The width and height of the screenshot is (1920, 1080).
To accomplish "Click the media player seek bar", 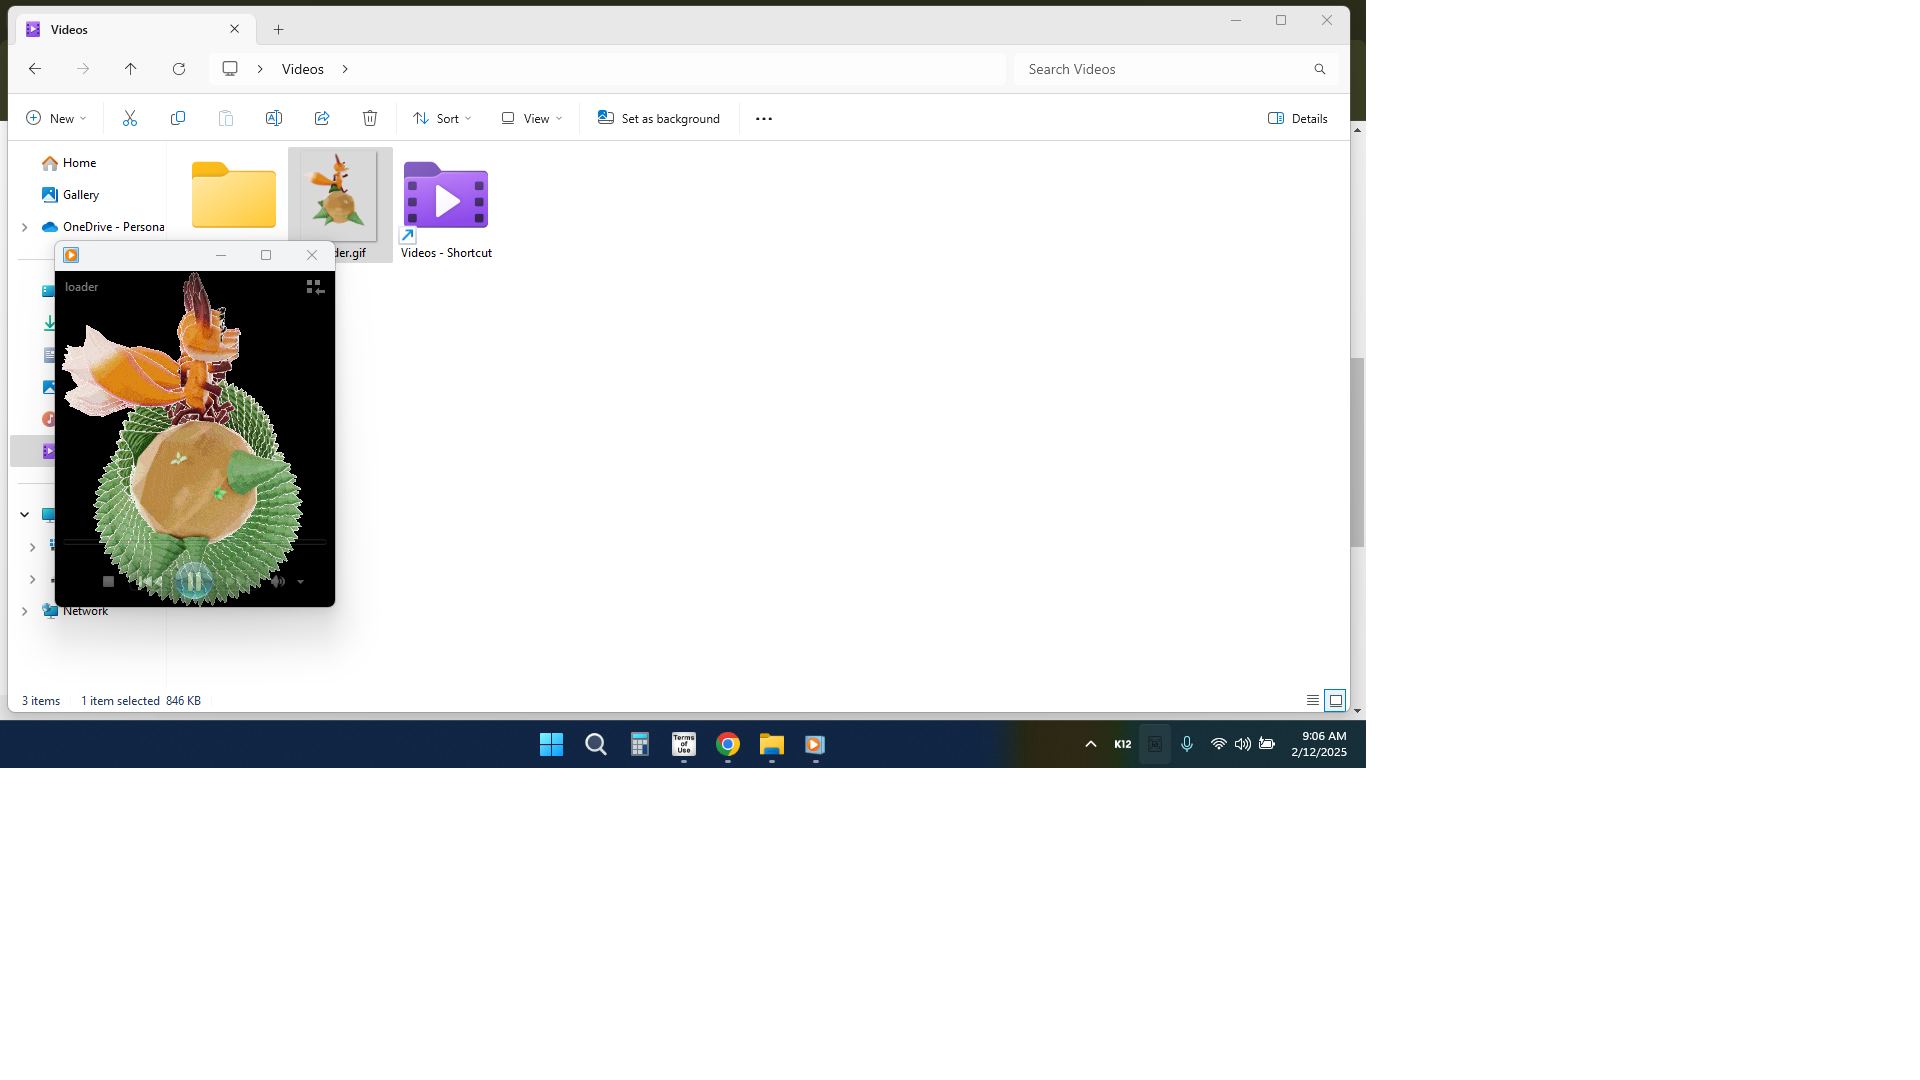I will tap(194, 542).
